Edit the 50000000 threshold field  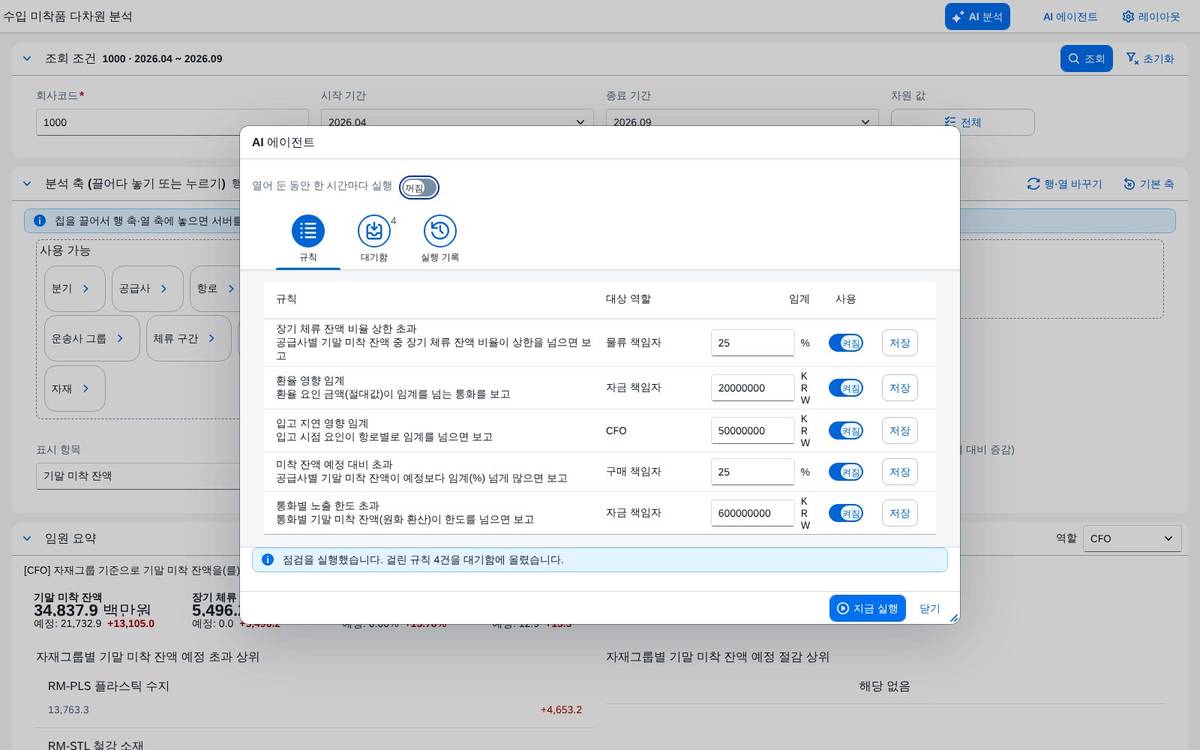click(x=753, y=431)
